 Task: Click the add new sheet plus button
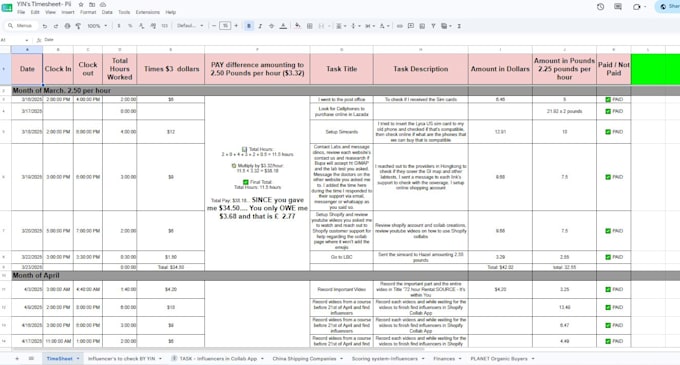17,358
